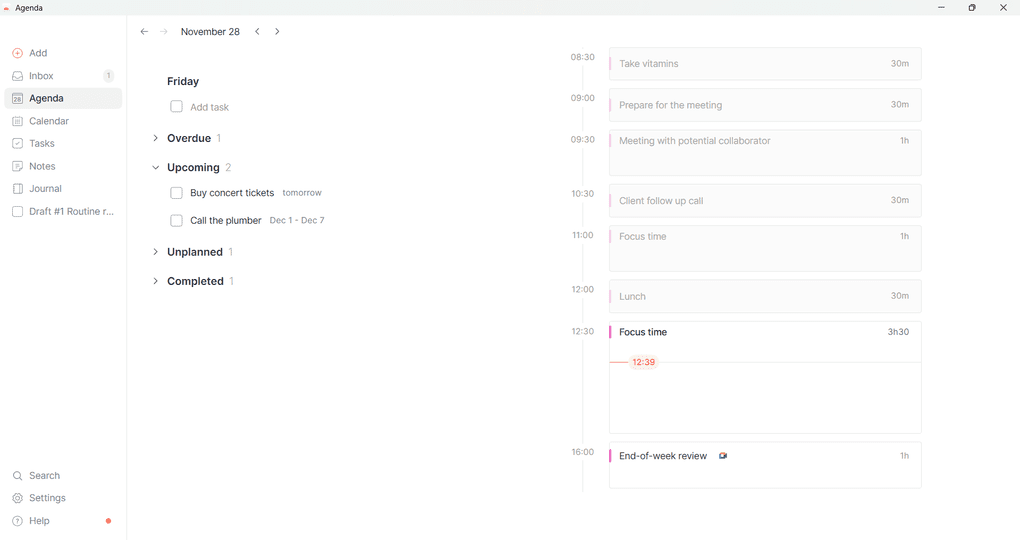Expand the Overdue section
The image size is (1020, 540).
[155, 138]
